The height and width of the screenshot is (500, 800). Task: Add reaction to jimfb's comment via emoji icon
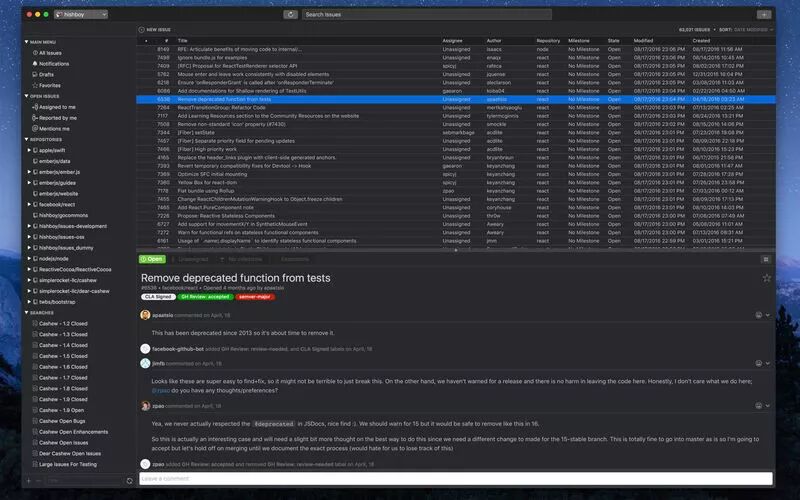coord(759,363)
